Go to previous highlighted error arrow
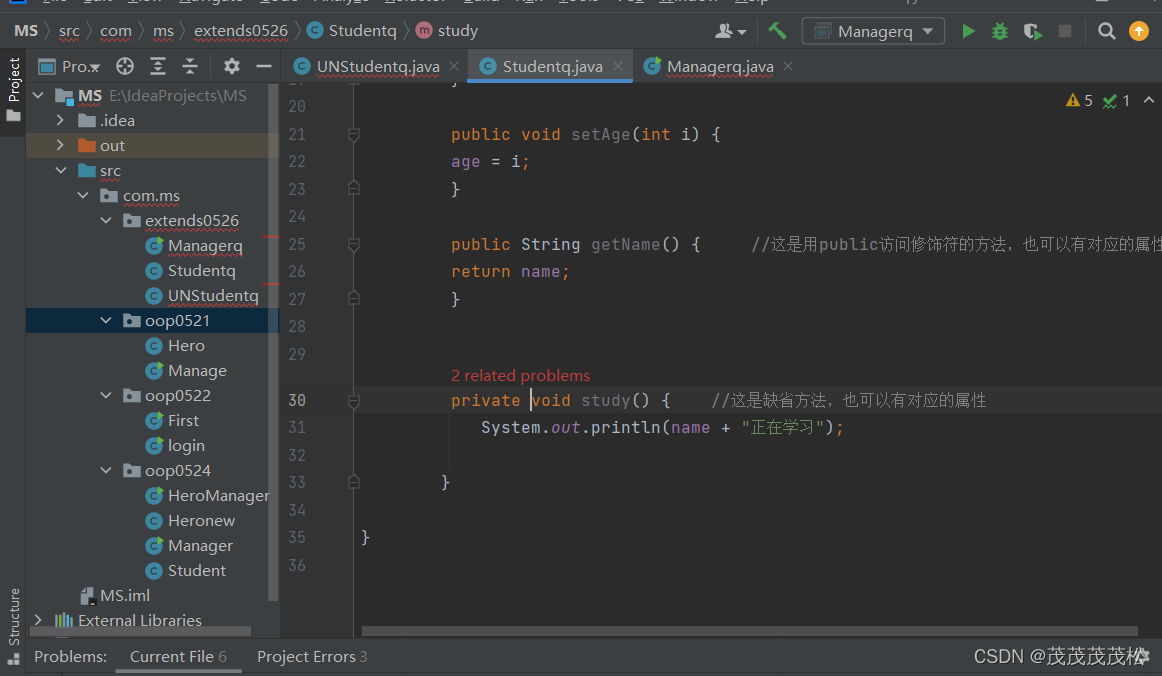This screenshot has width=1162, height=676. pos(1149,100)
